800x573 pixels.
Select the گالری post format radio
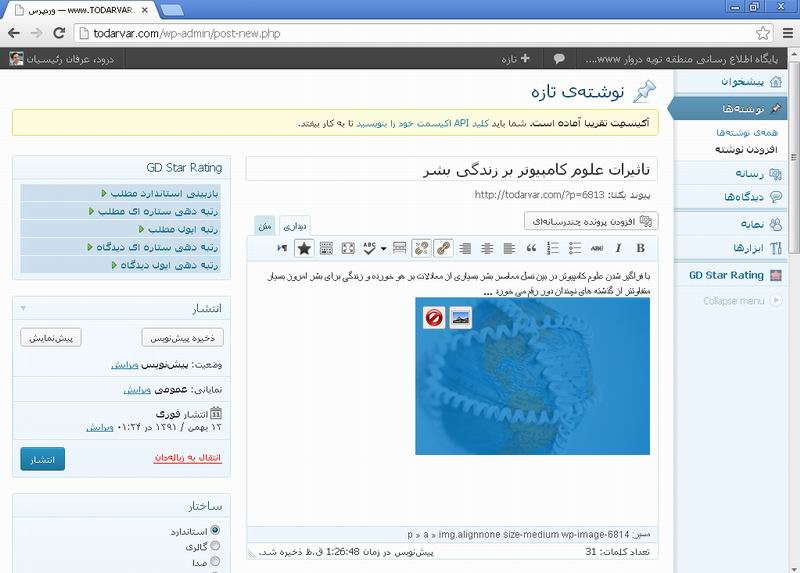[215, 545]
